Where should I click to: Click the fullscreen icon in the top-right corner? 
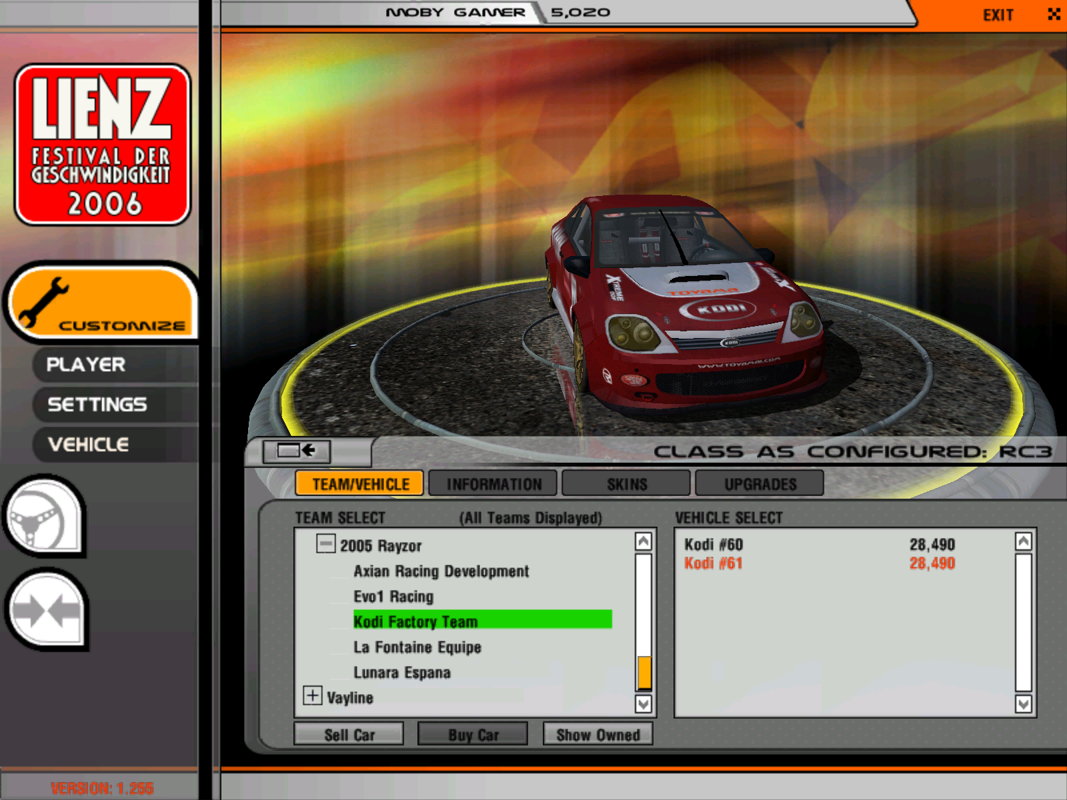coord(1052,14)
